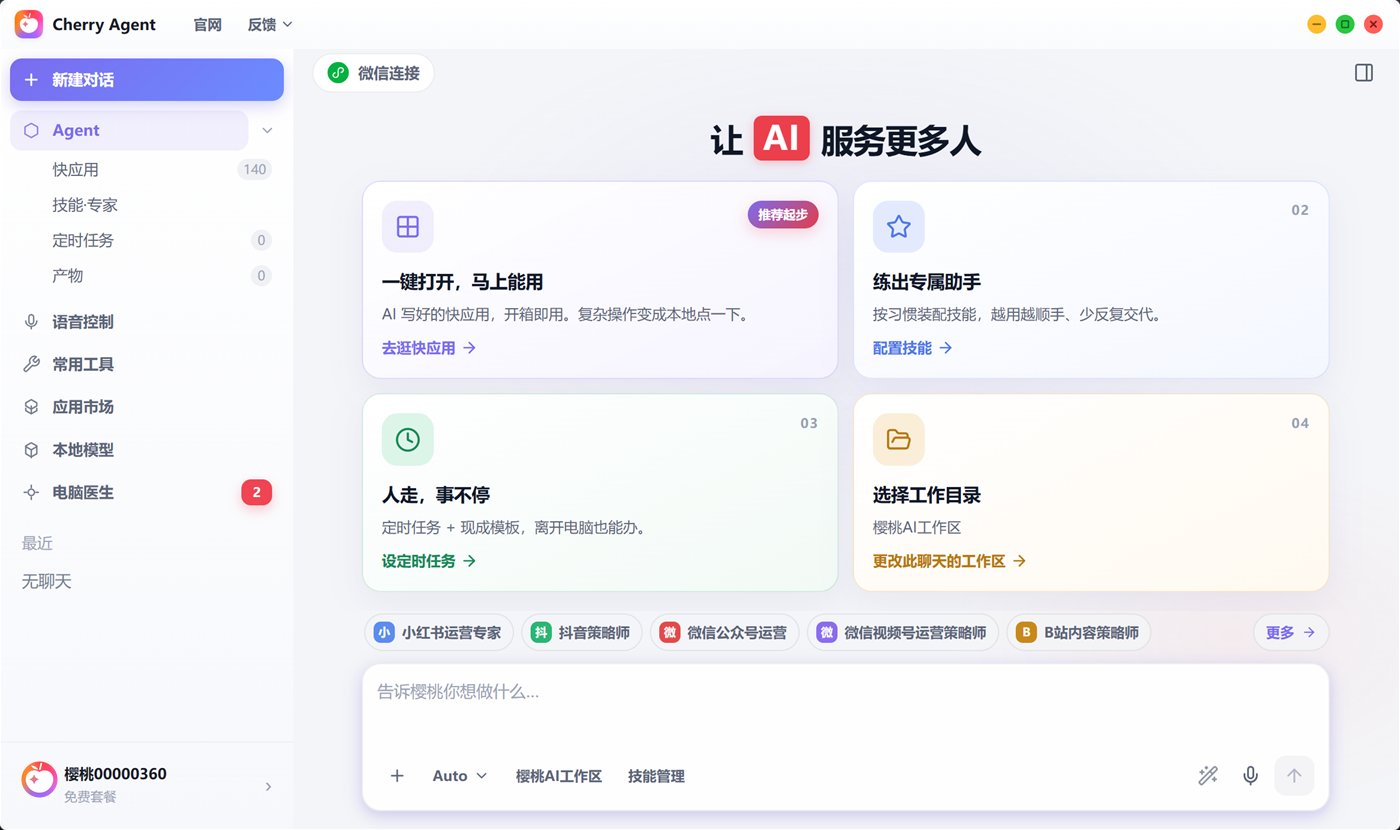Click the 设定时任务 link
Viewport: 1400px width, 830px height.
pos(429,561)
